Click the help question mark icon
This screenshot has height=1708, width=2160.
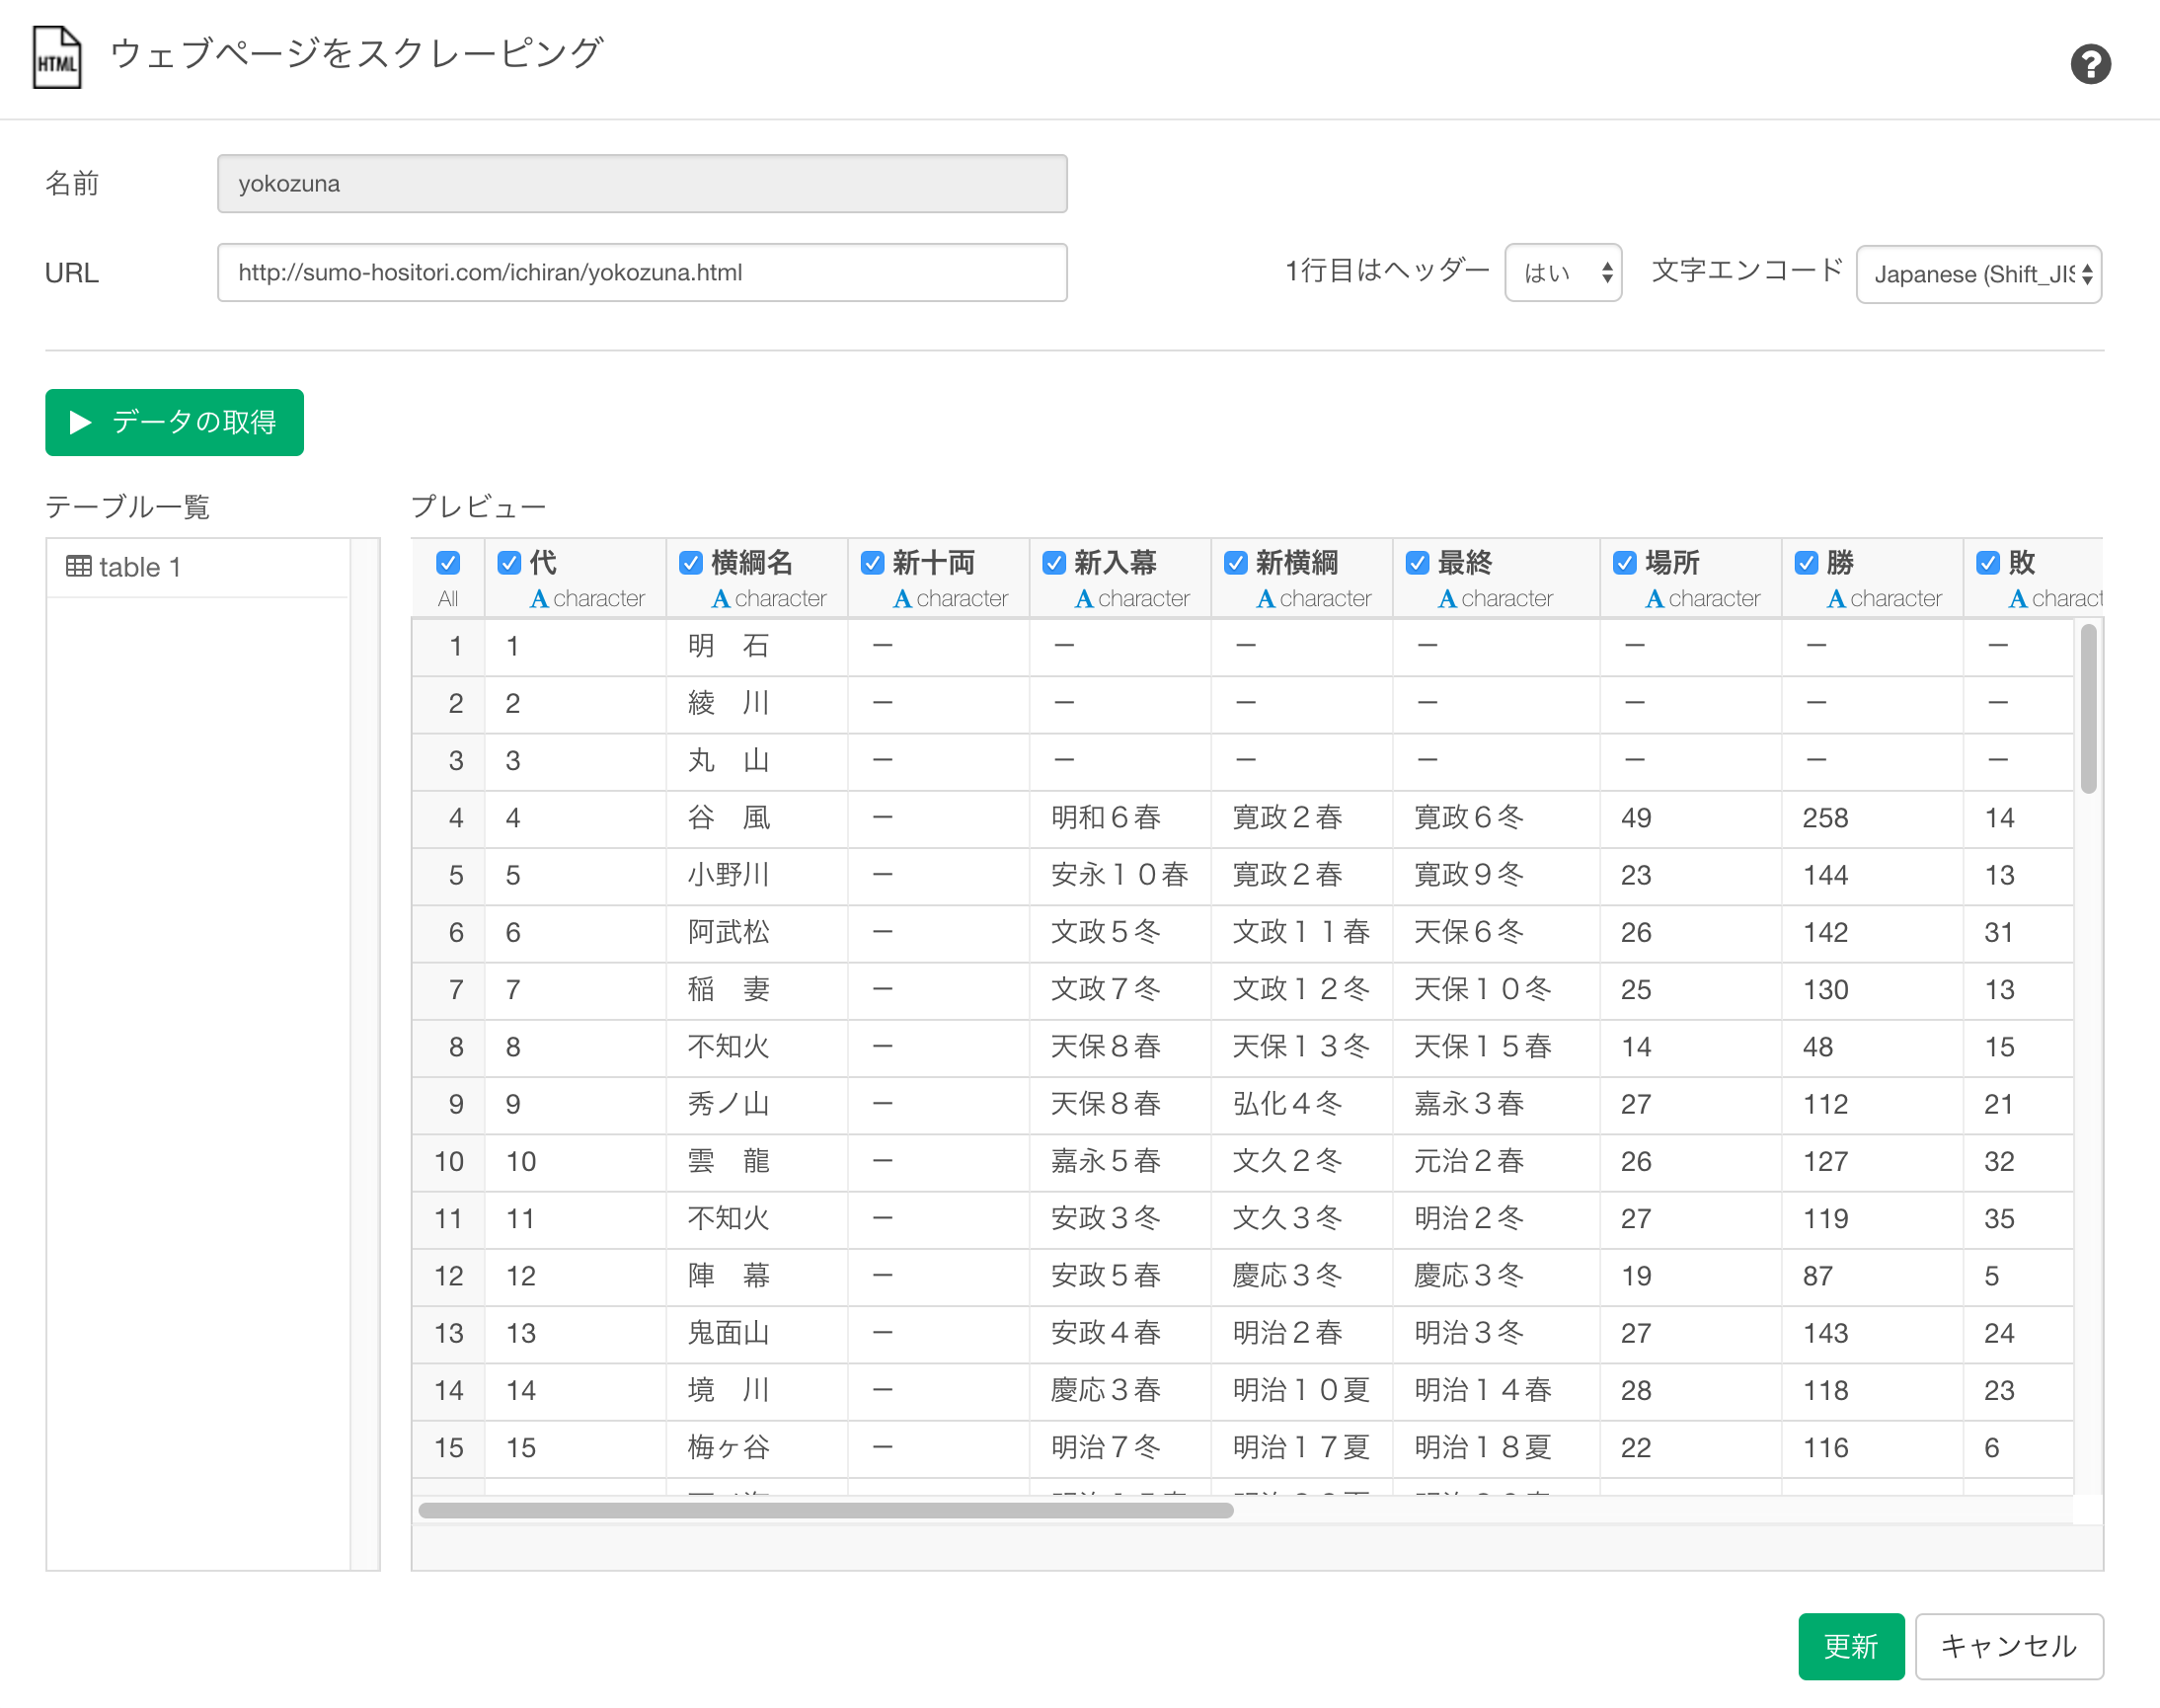click(2090, 65)
